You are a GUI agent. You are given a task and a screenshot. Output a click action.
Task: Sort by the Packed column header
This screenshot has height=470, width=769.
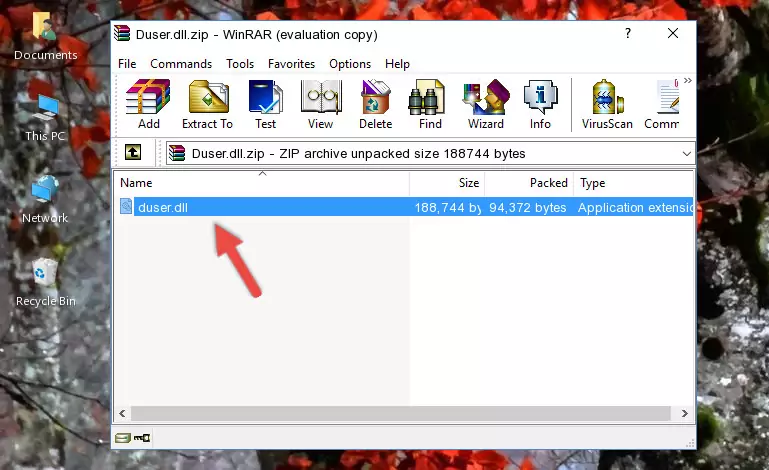coord(529,183)
